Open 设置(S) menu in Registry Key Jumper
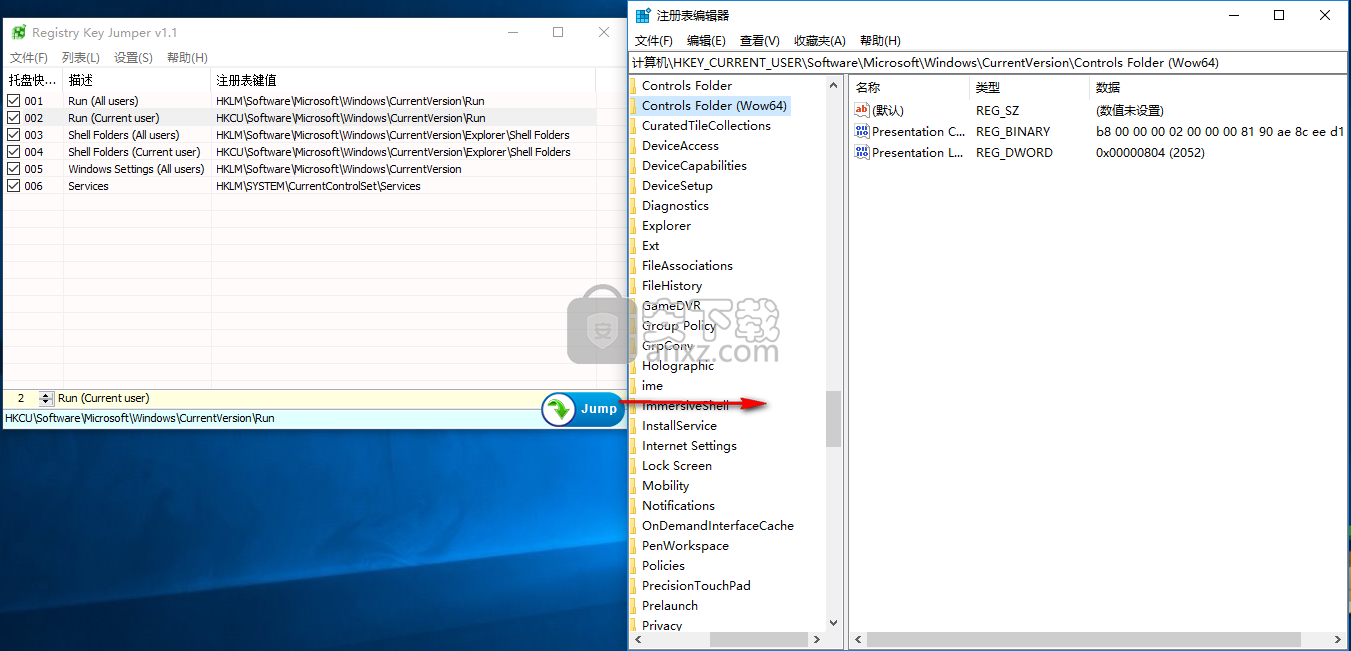Image resolution: width=1351 pixels, height=651 pixels. click(133, 58)
